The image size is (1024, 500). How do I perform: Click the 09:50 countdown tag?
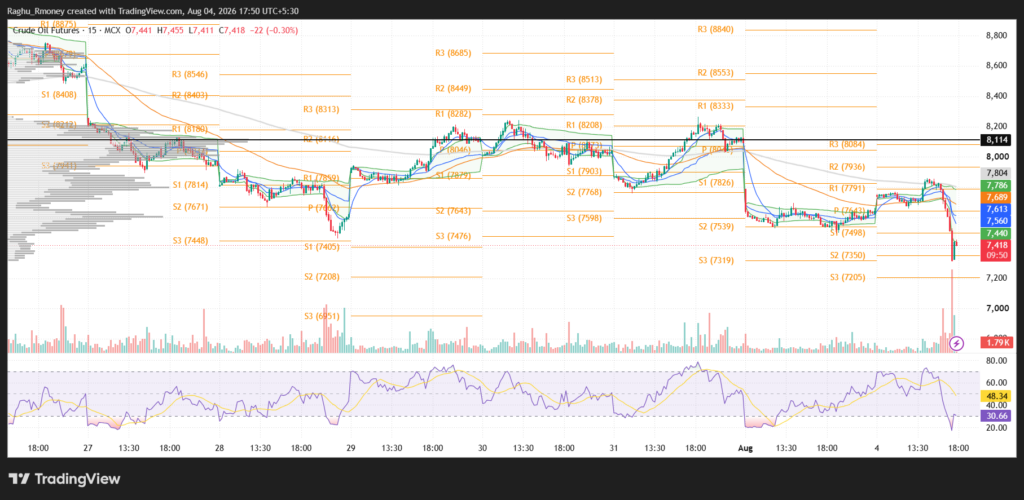click(997, 255)
